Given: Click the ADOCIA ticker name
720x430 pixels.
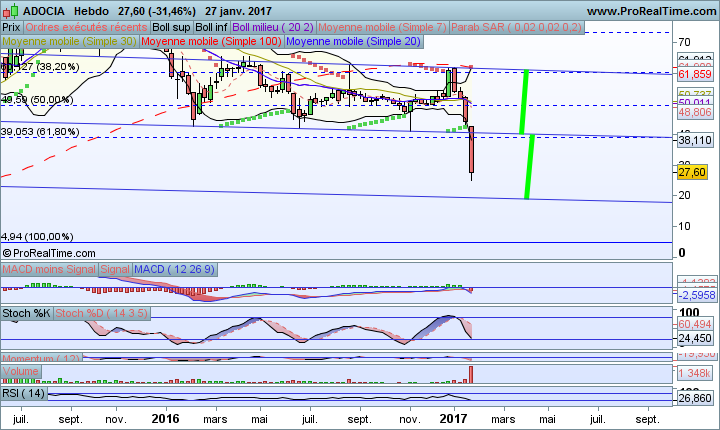Looking at the screenshot, I should (x=44, y=11).
